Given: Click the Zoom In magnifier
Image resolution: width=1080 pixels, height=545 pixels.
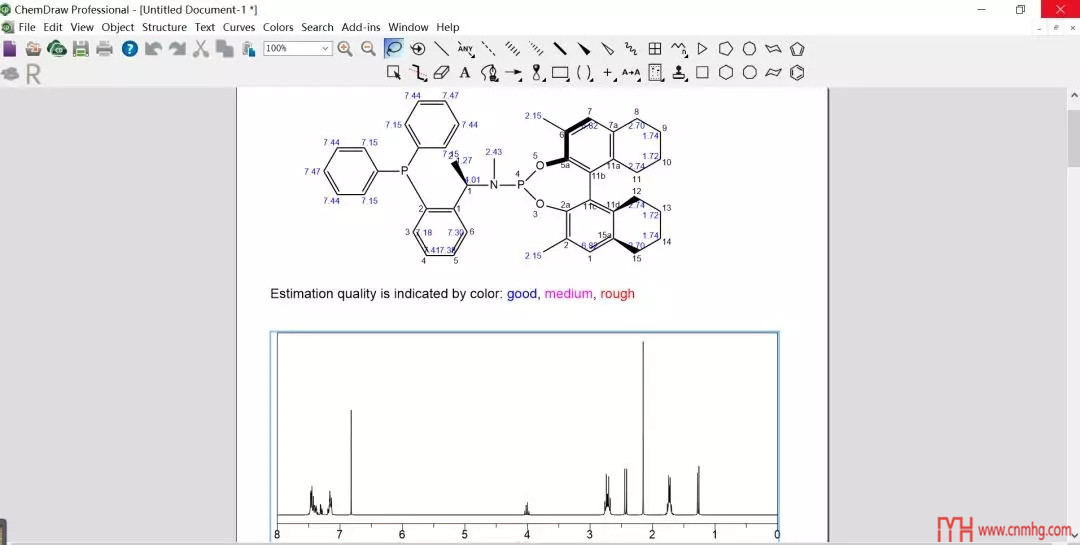Looking at the screenshot, I should point(344,49).
